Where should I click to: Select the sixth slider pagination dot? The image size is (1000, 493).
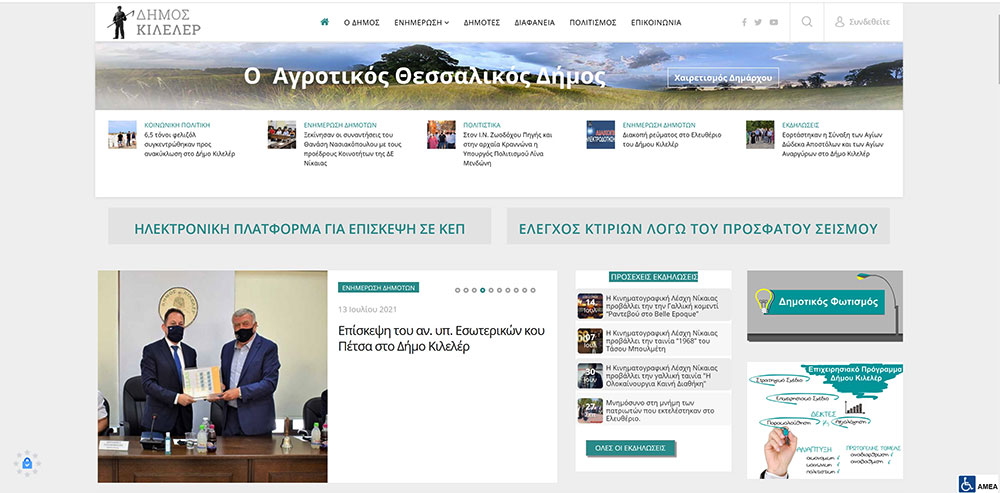pos(499,290)
